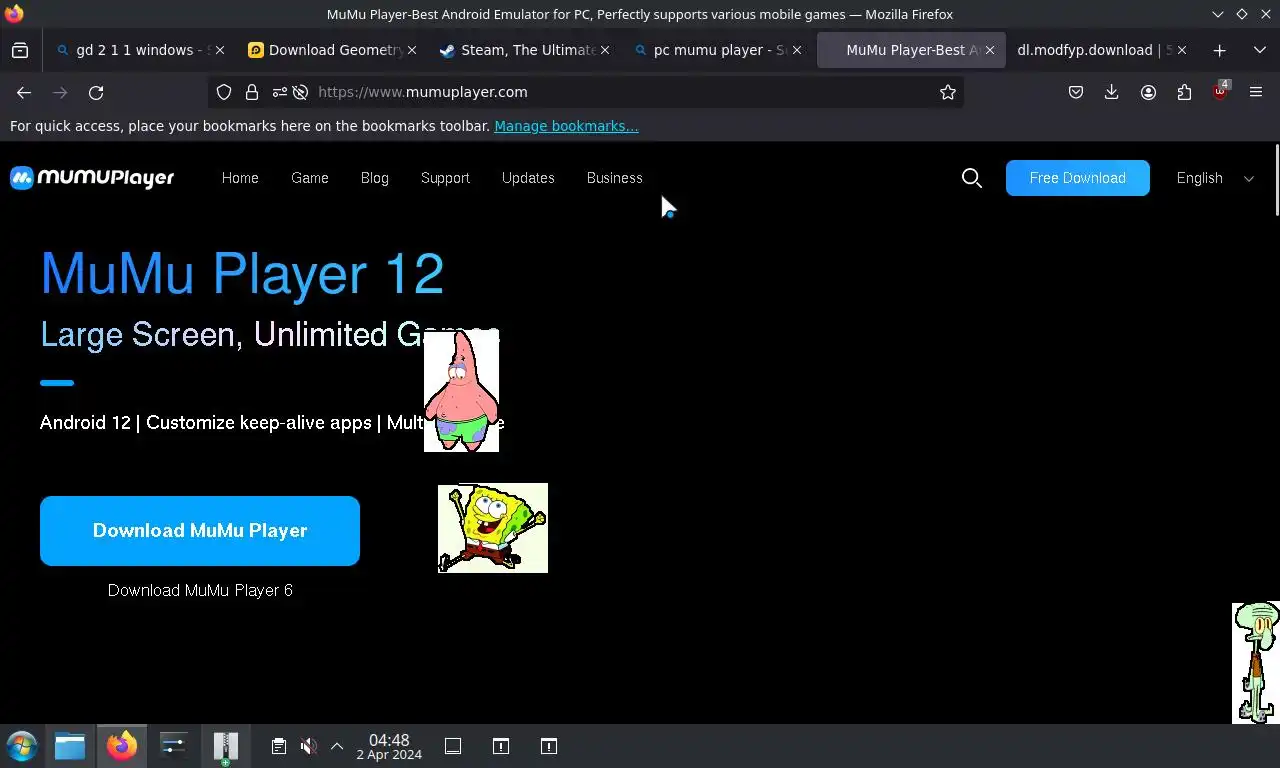Bookmark this page with the star
The height and width of the screenshot is (768, 1280).
(948, 92)
